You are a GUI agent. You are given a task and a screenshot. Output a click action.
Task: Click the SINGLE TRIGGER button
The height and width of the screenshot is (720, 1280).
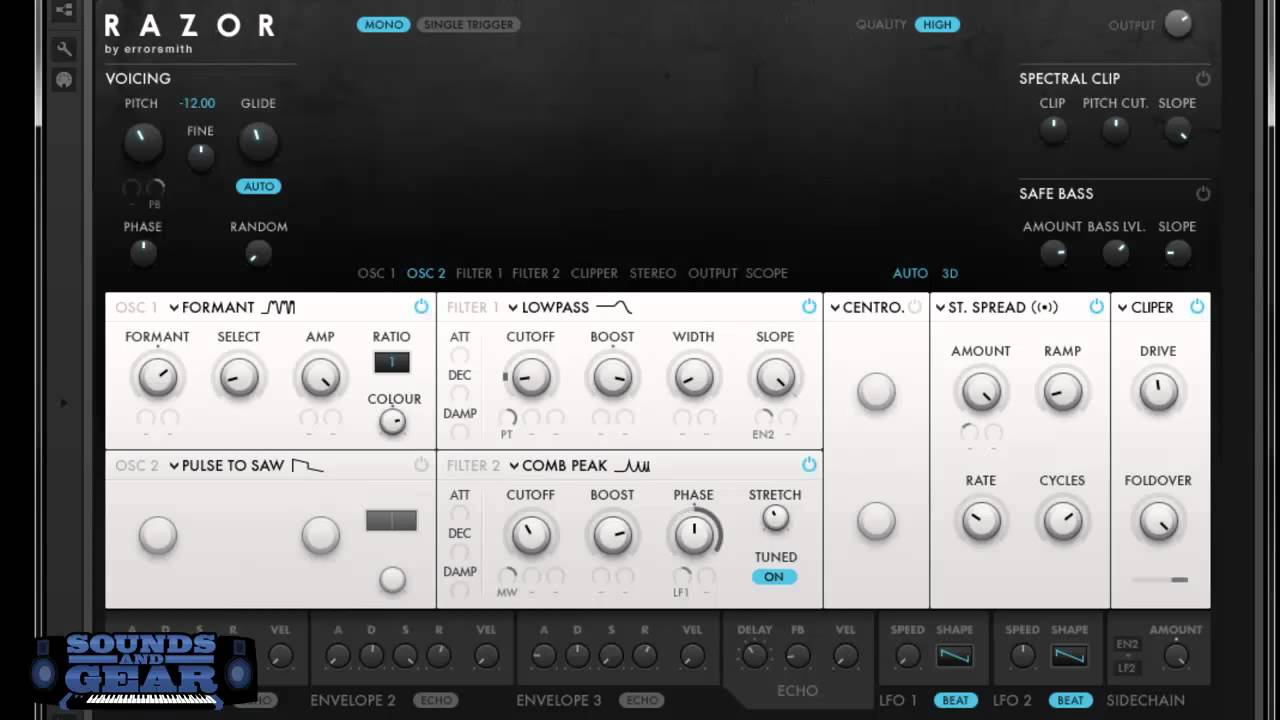click(468, 24)
